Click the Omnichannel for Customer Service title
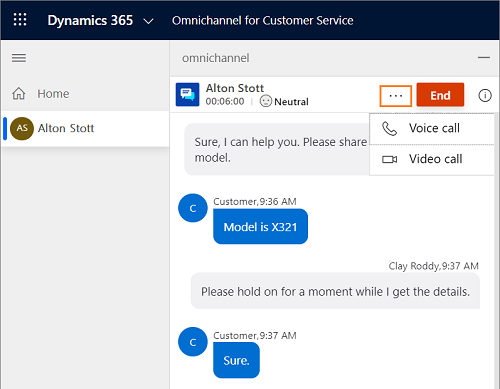The width and height of the screenshot is (500, 389). click(x=262, y=21)
